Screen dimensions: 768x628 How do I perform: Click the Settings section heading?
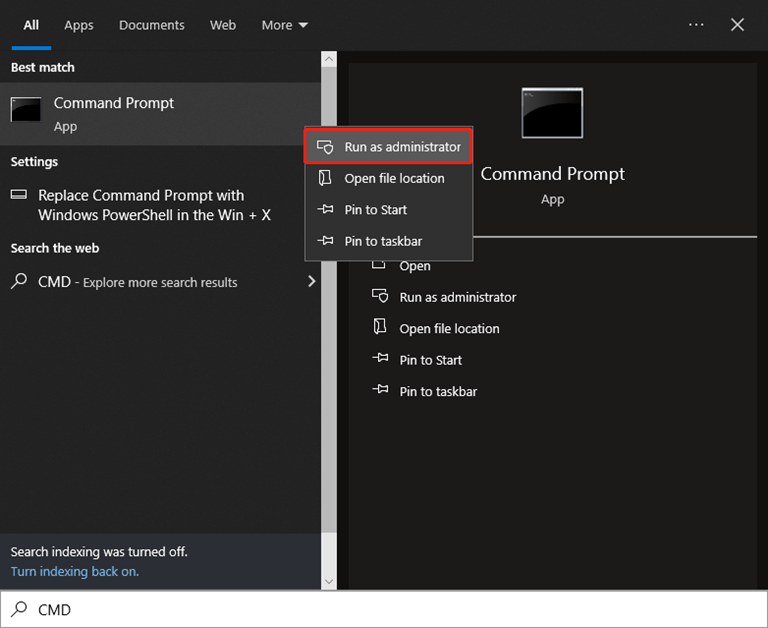tap(34, 162)
